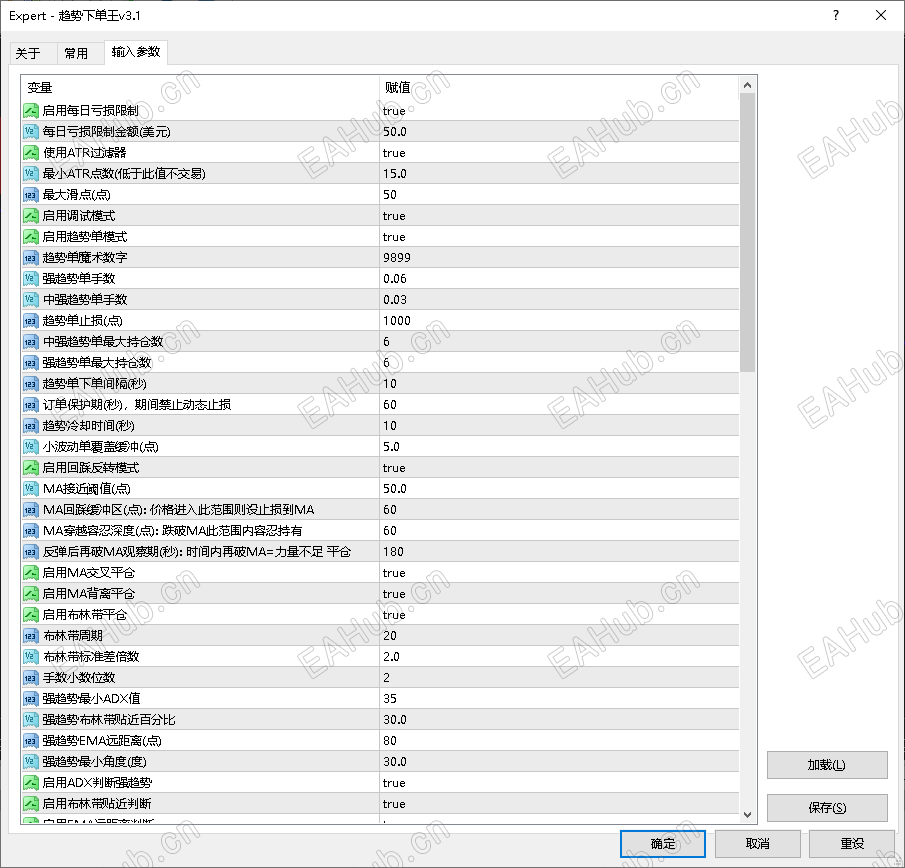The height and width of the screenshot is (868, 905).
Task: Click the icon beside 趋势单止损(点)
Action: [x=31, y=320]
